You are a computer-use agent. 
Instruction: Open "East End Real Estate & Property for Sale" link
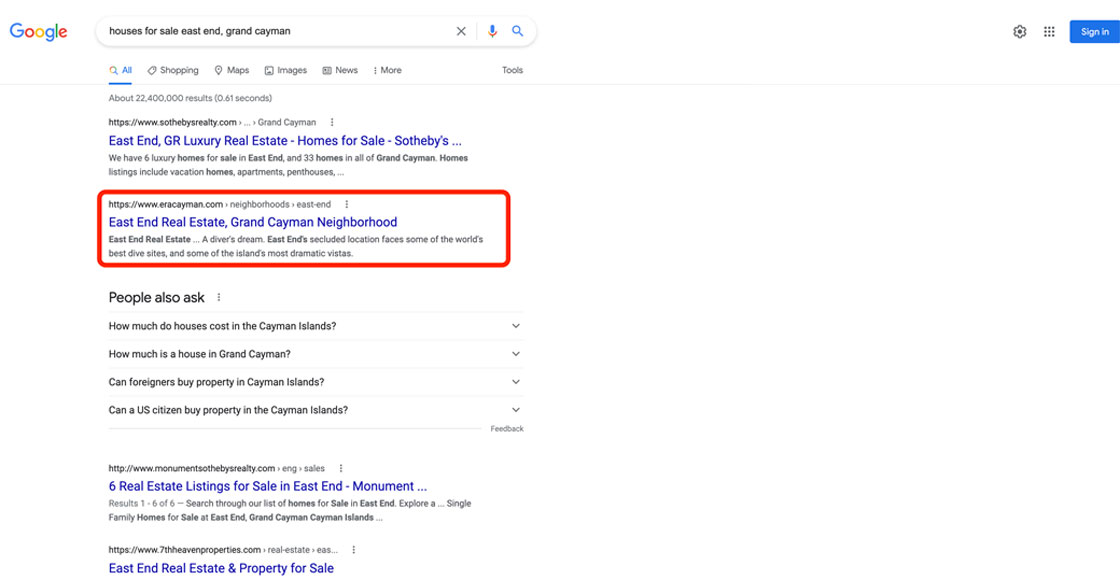click(221, 569)
